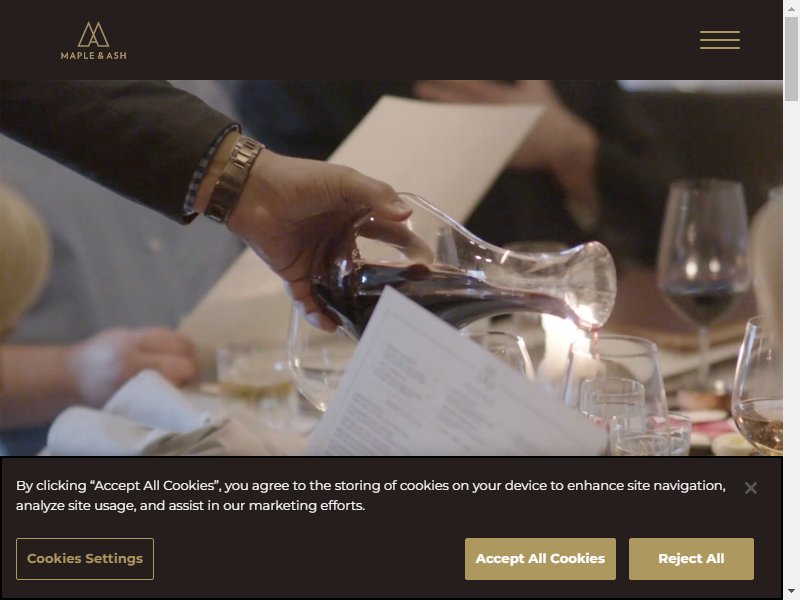Choose Reject All cookies
The image size is (800, 600).
pyautogui.click(x=691, y=559)
